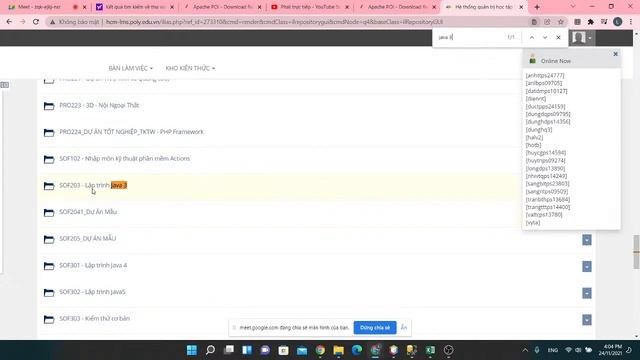The height and width of the screenshot is (360, 640).
Task: Click the SOF2041 folder icon
Action: [49, 213]
